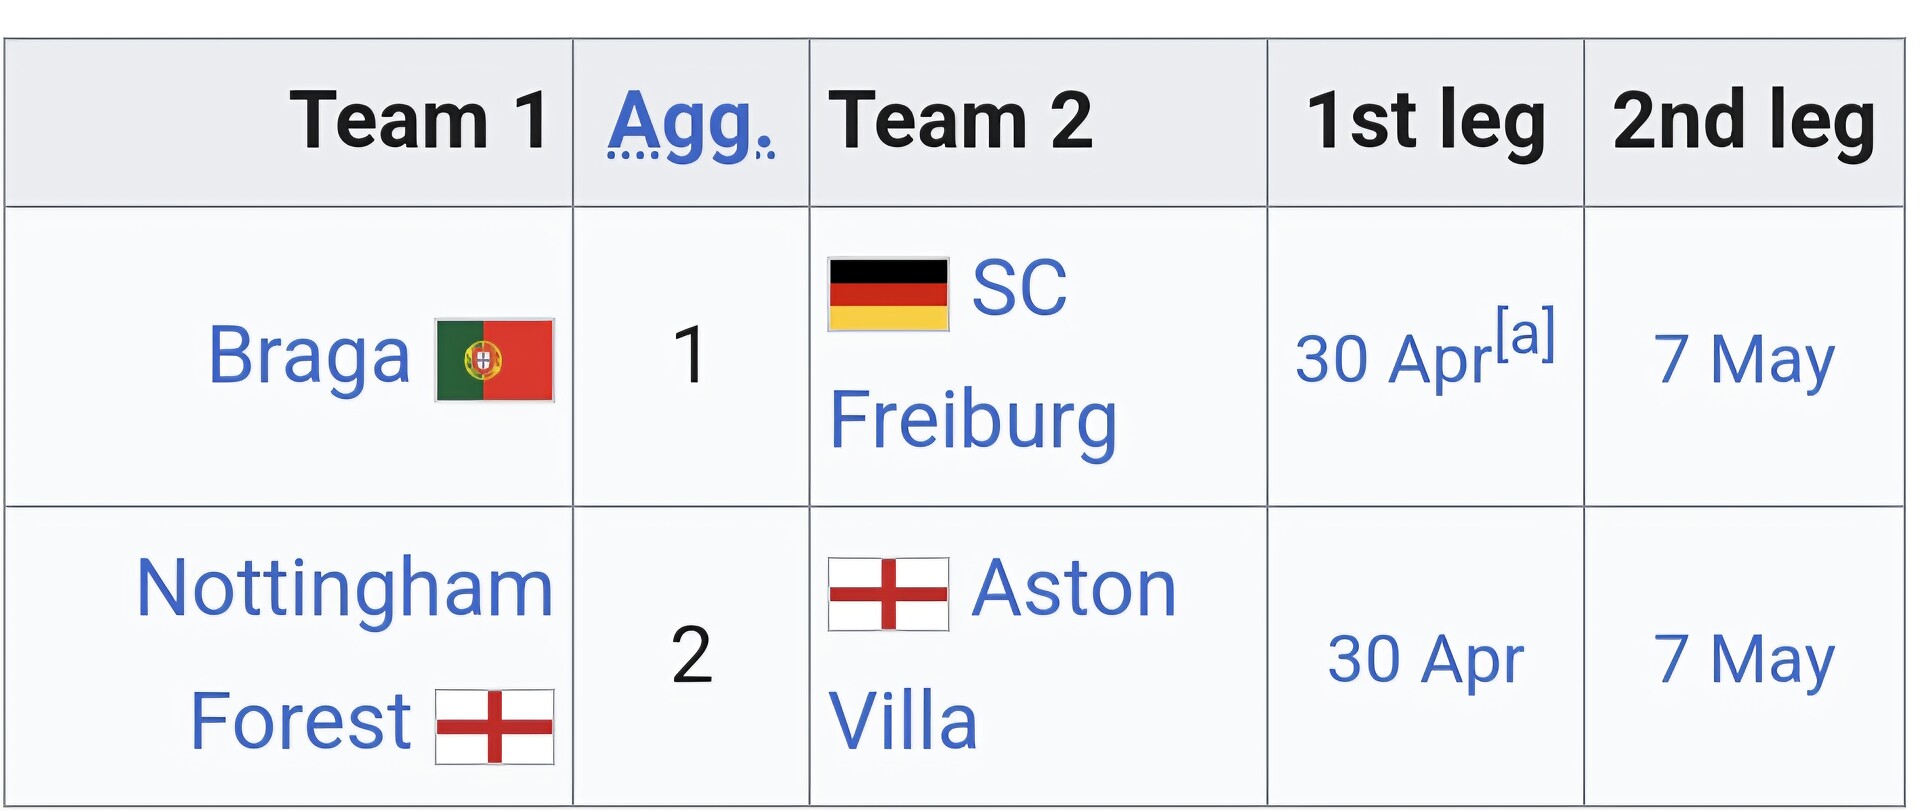
Task: Open 30 Apr first leg for Nottingham Forest
Action: coord(1425,659)
